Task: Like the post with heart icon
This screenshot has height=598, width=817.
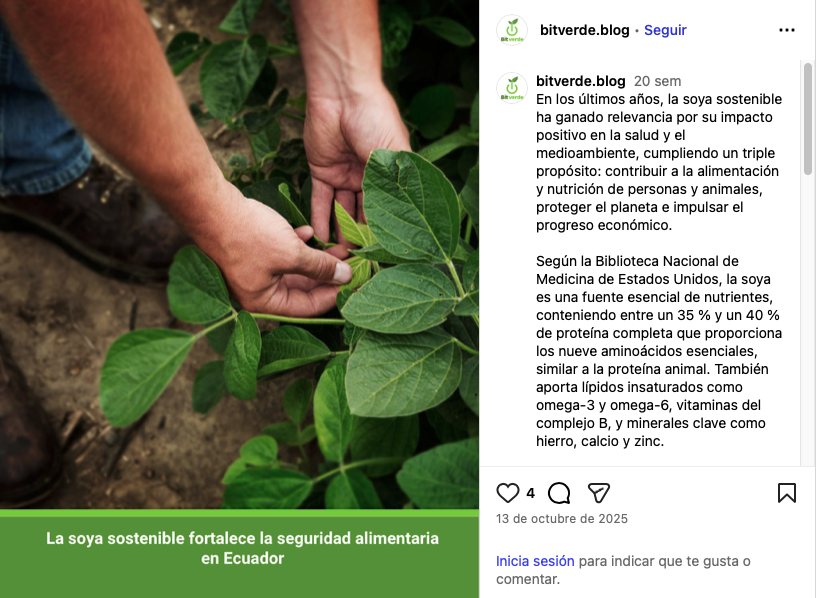Action: (x=507, y=493)
